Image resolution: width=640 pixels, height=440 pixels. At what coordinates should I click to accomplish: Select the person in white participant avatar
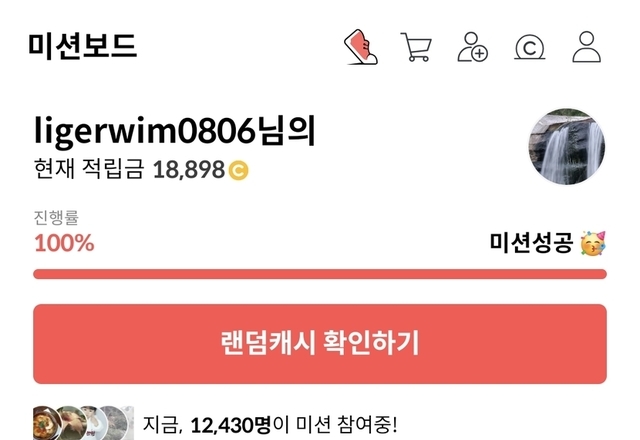(92, 423)
